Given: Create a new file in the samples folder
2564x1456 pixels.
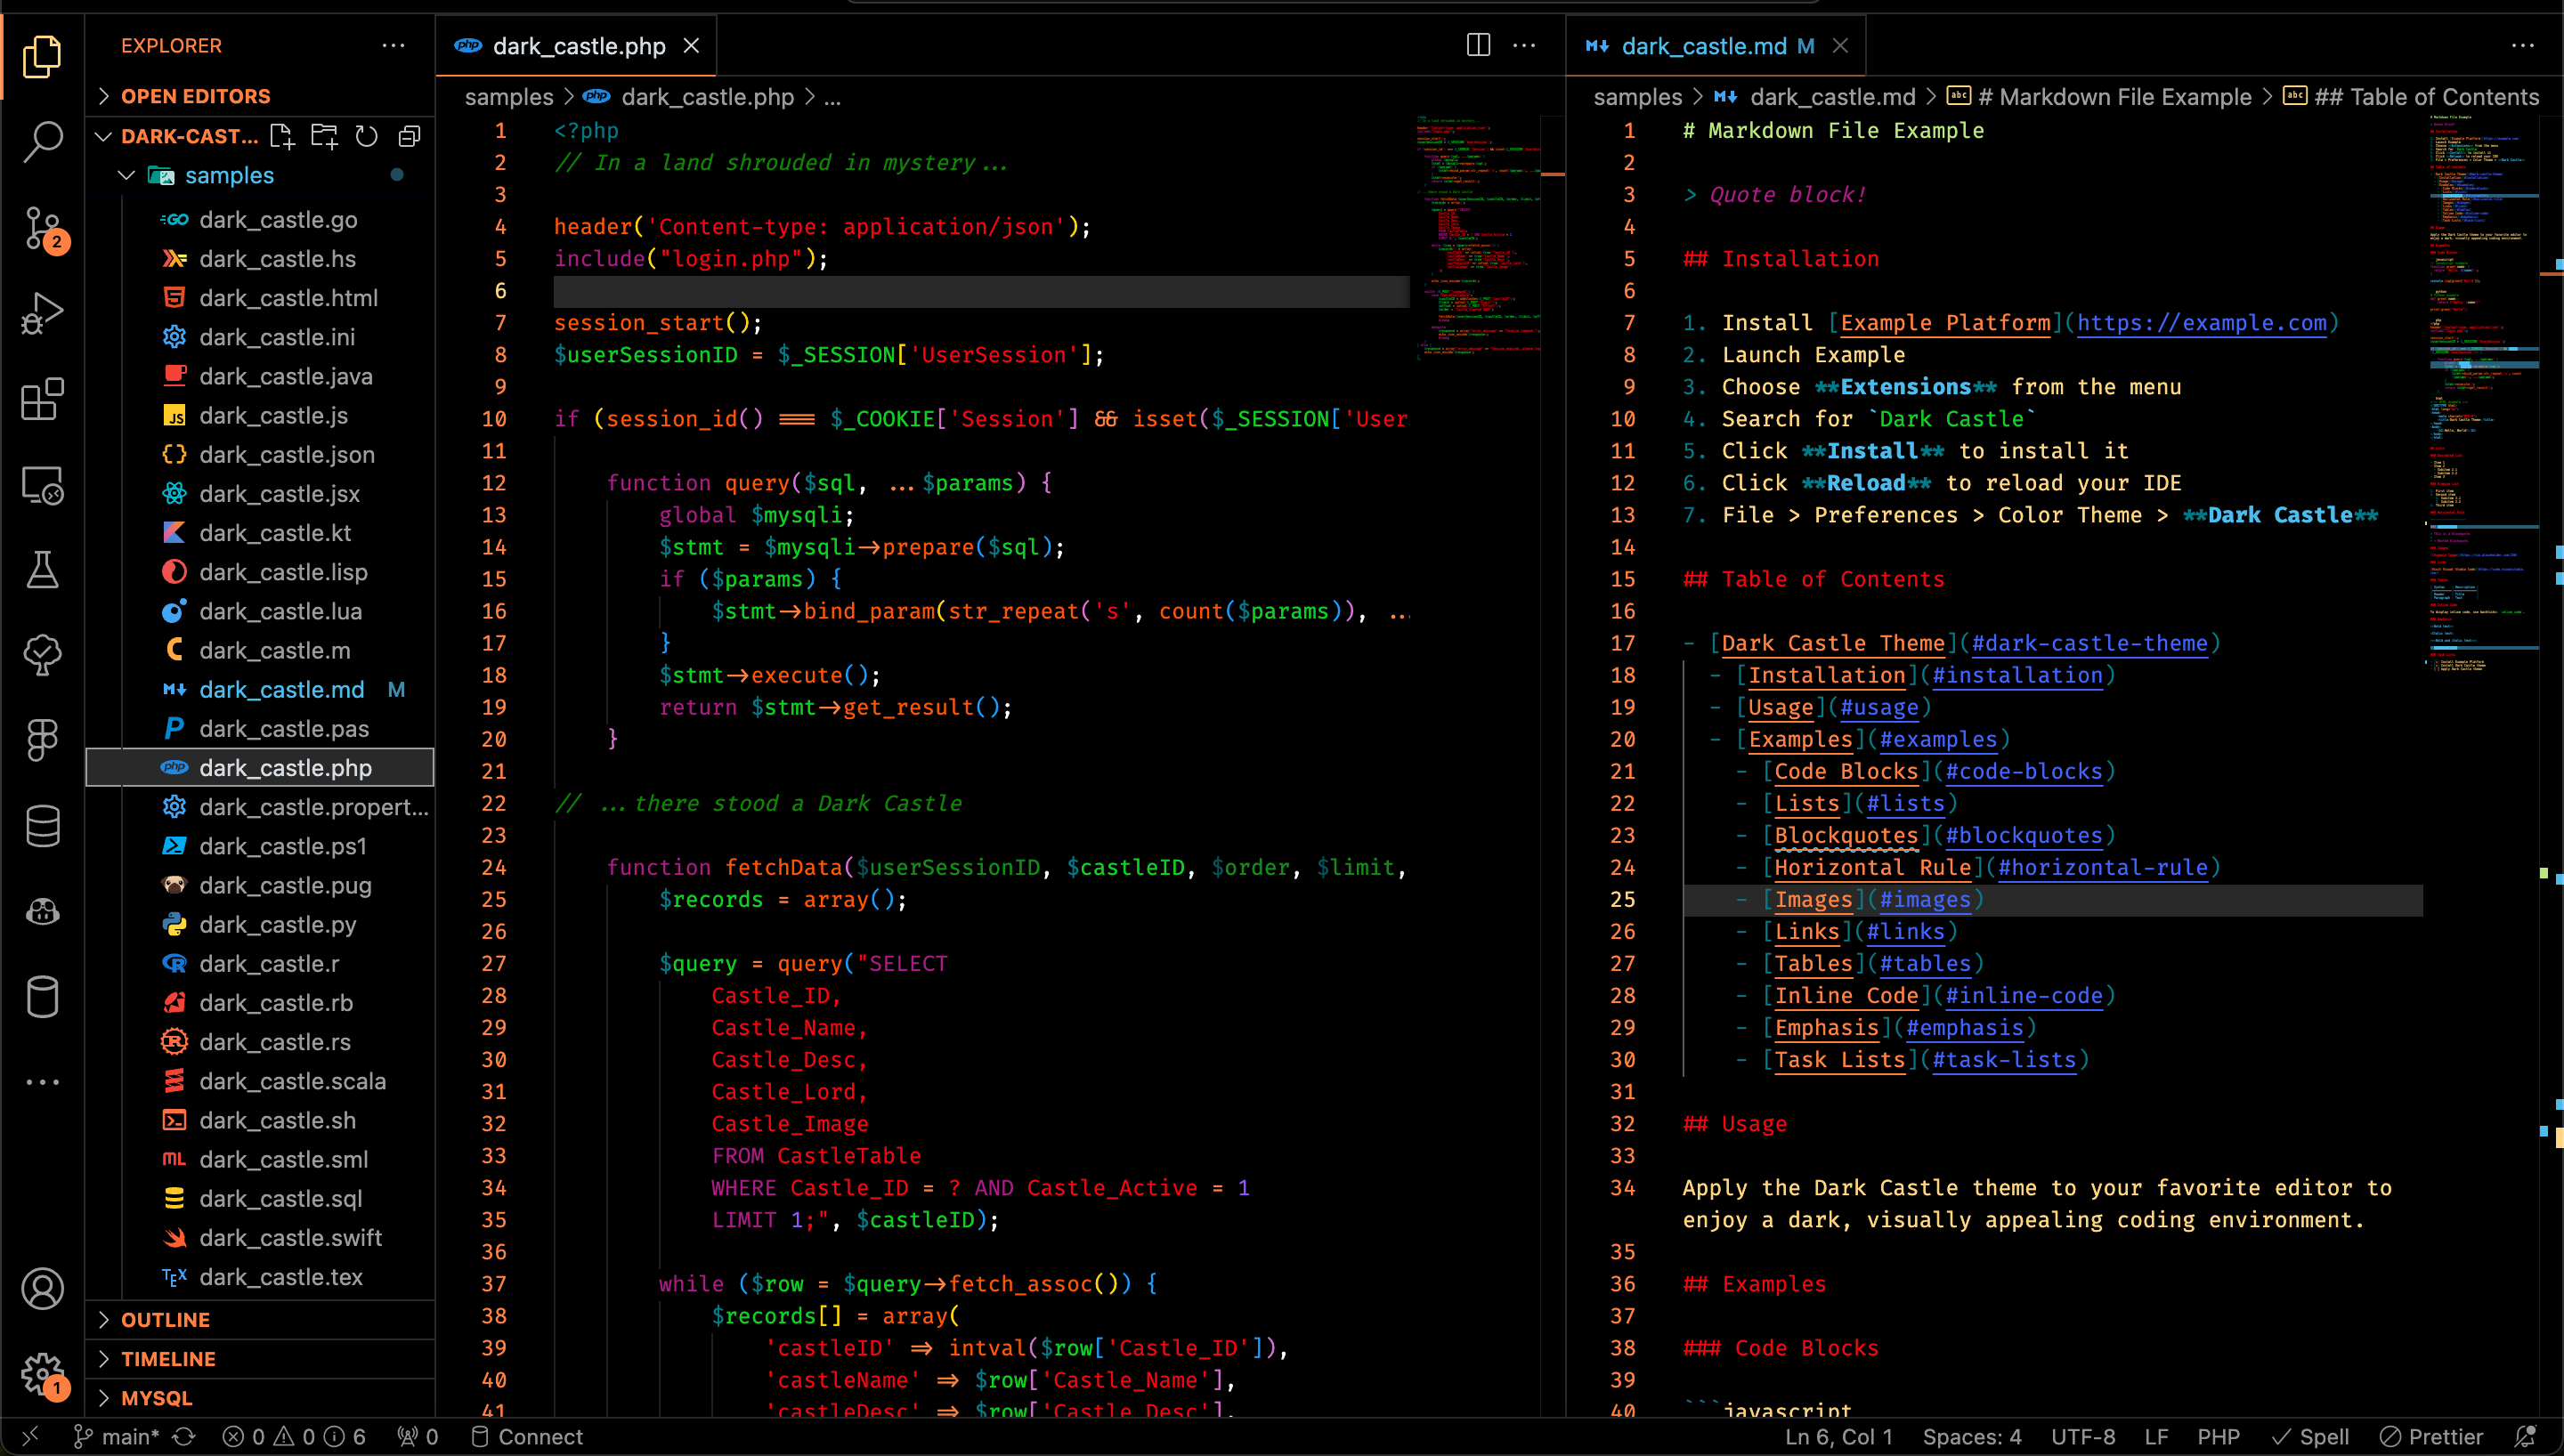Looking at the screenshot, I should [283, 136].
